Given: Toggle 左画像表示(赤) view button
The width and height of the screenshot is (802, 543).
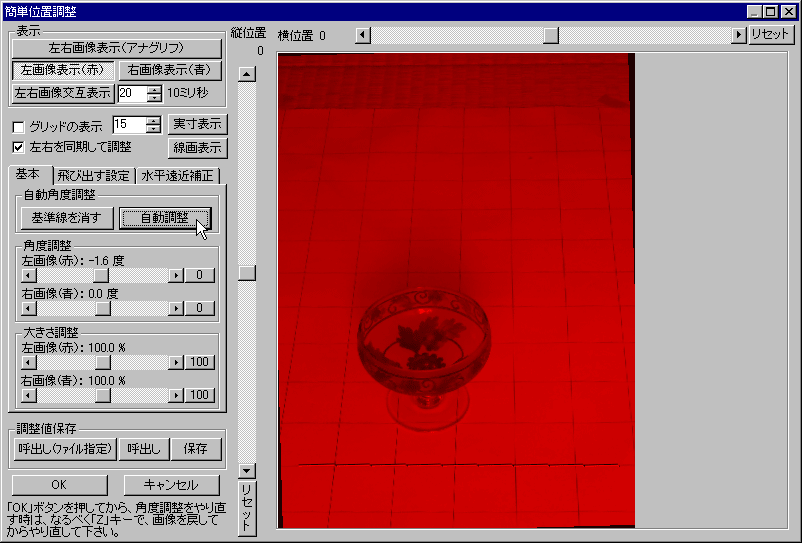Looking at the screenshot, I should (62, 71).
